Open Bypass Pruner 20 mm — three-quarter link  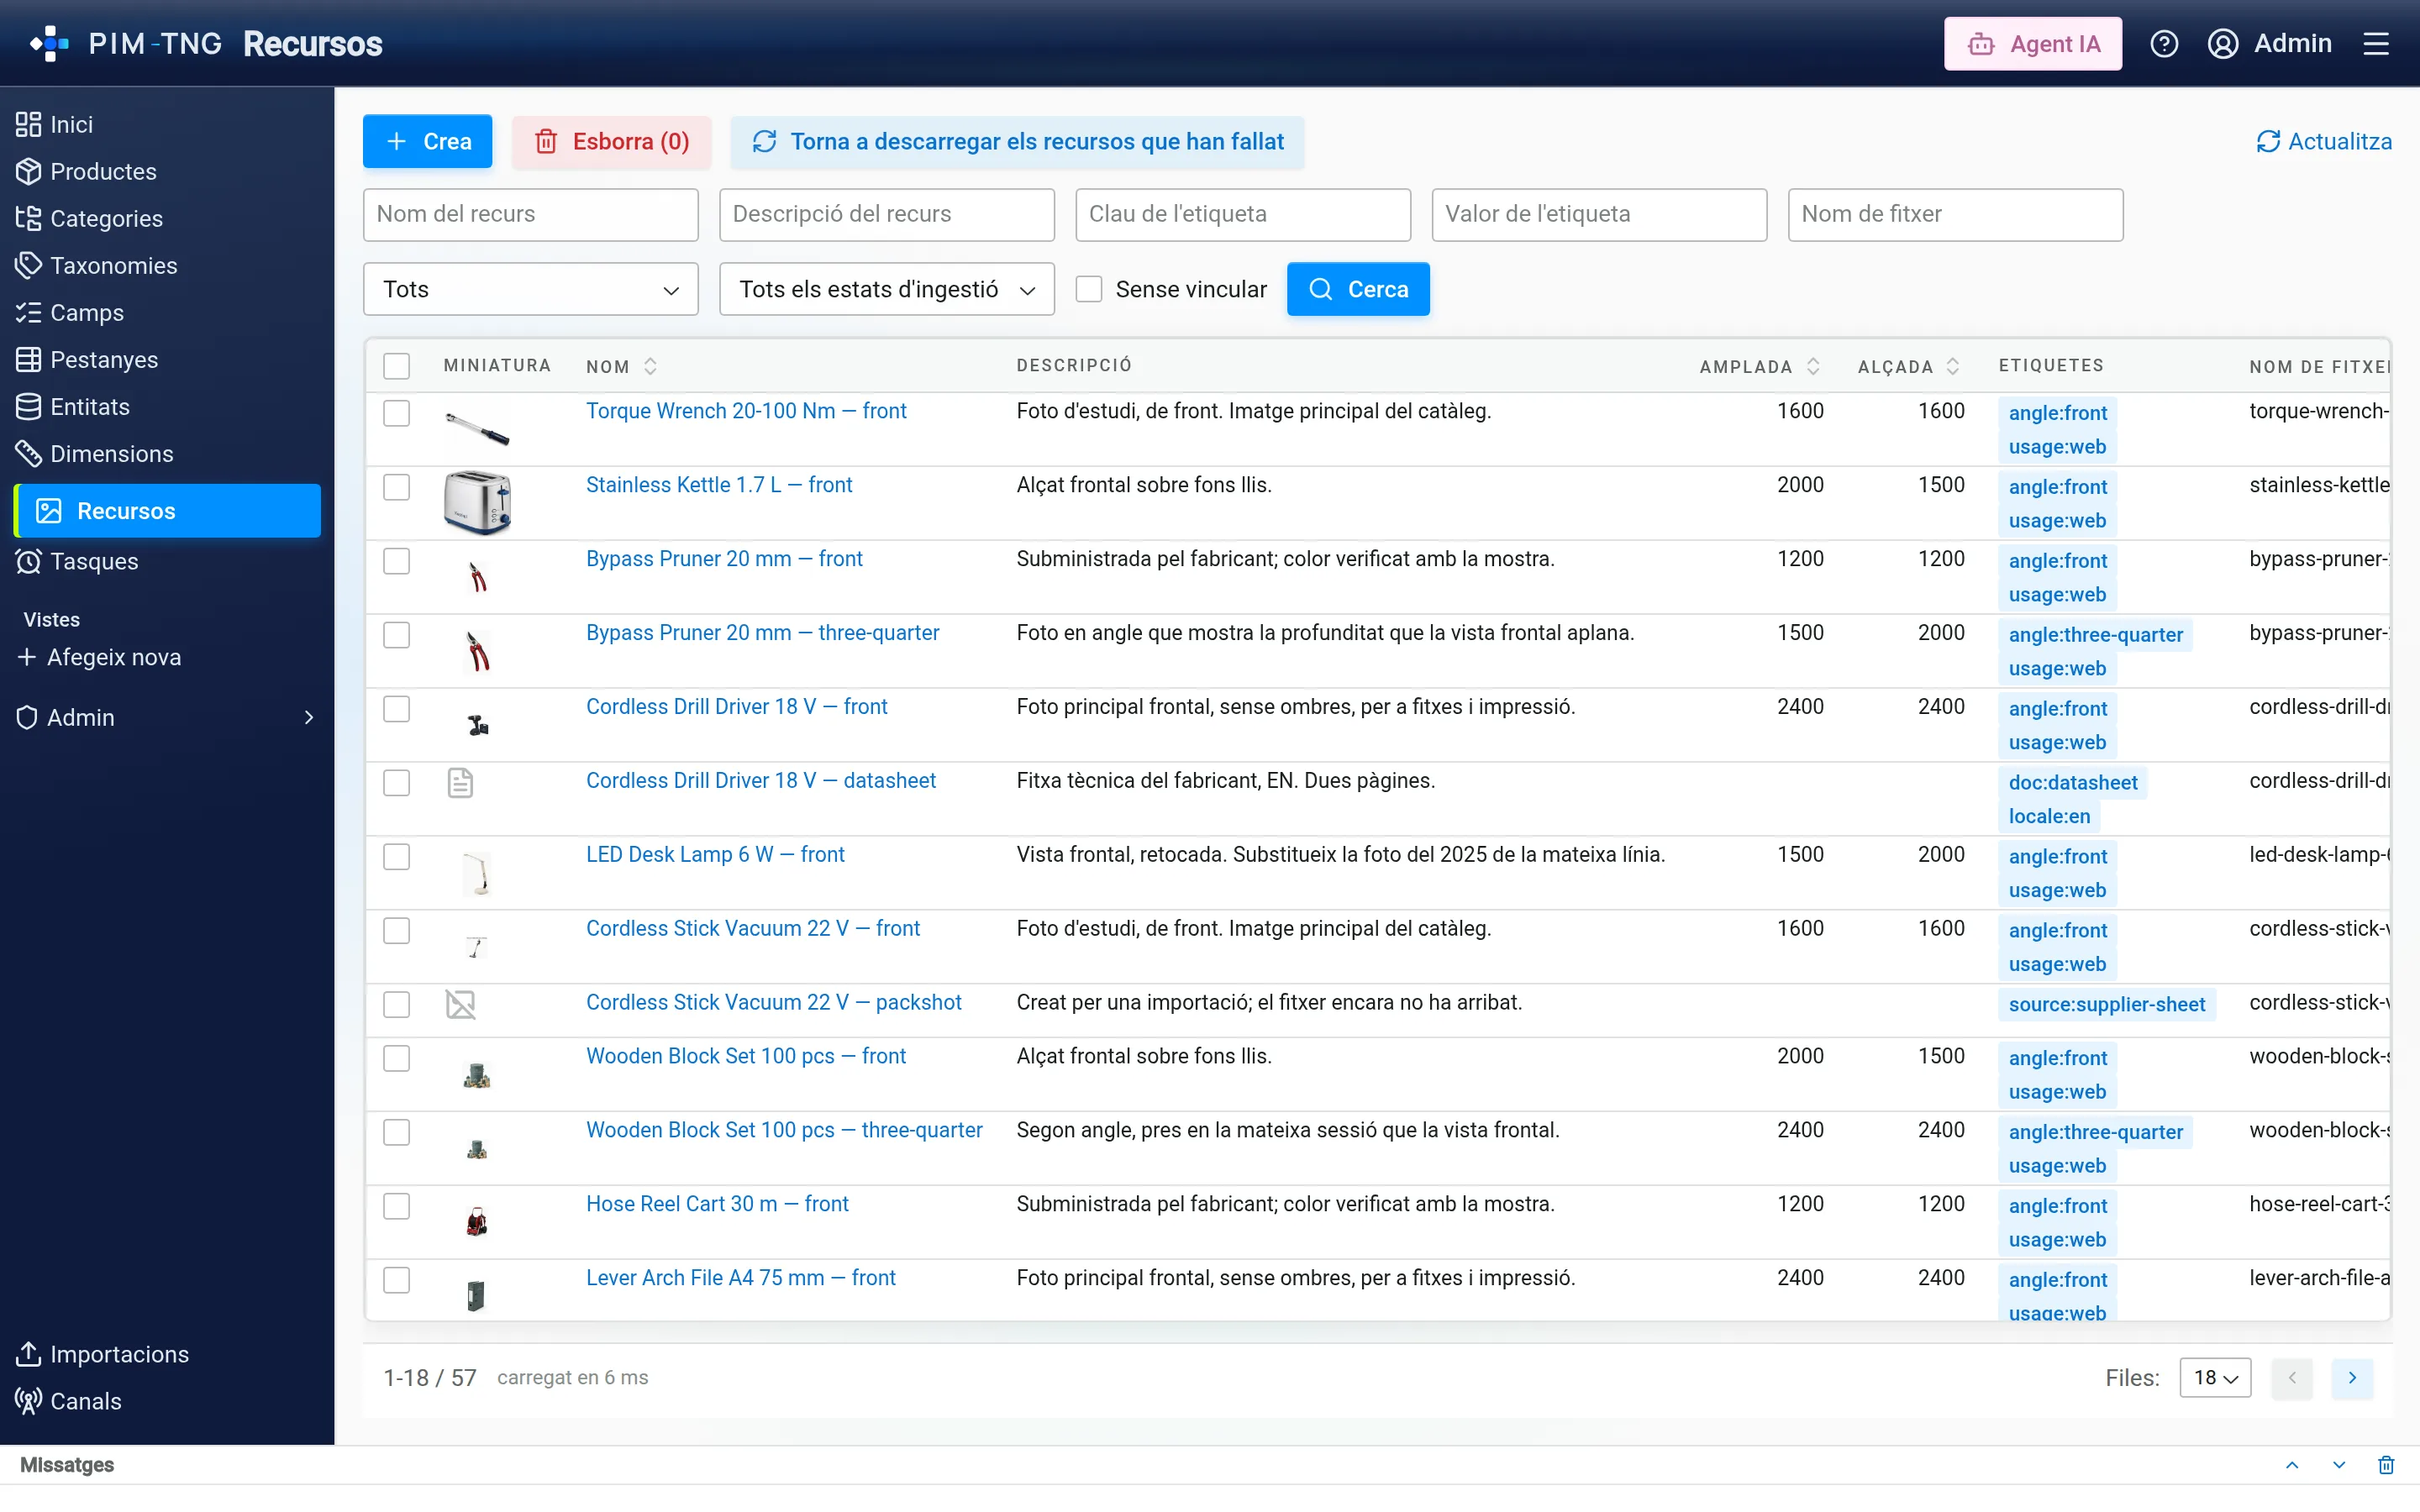click(x=762, y=633)
